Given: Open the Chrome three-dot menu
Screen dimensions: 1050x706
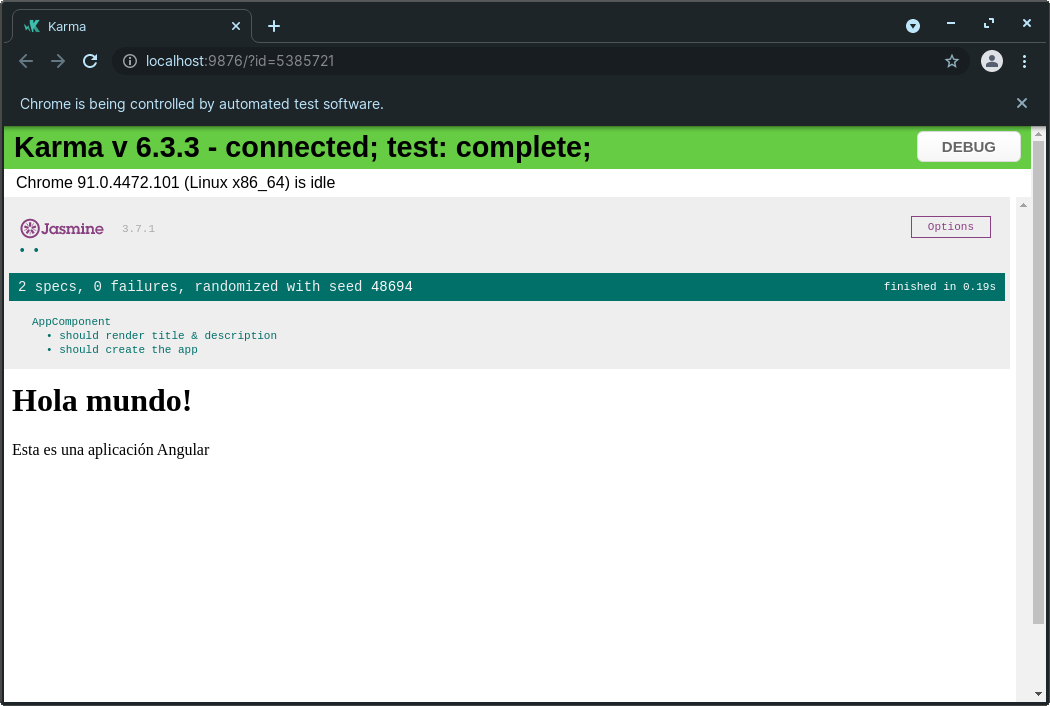Looking at the screenshot, I should [x=1025, y=61].
